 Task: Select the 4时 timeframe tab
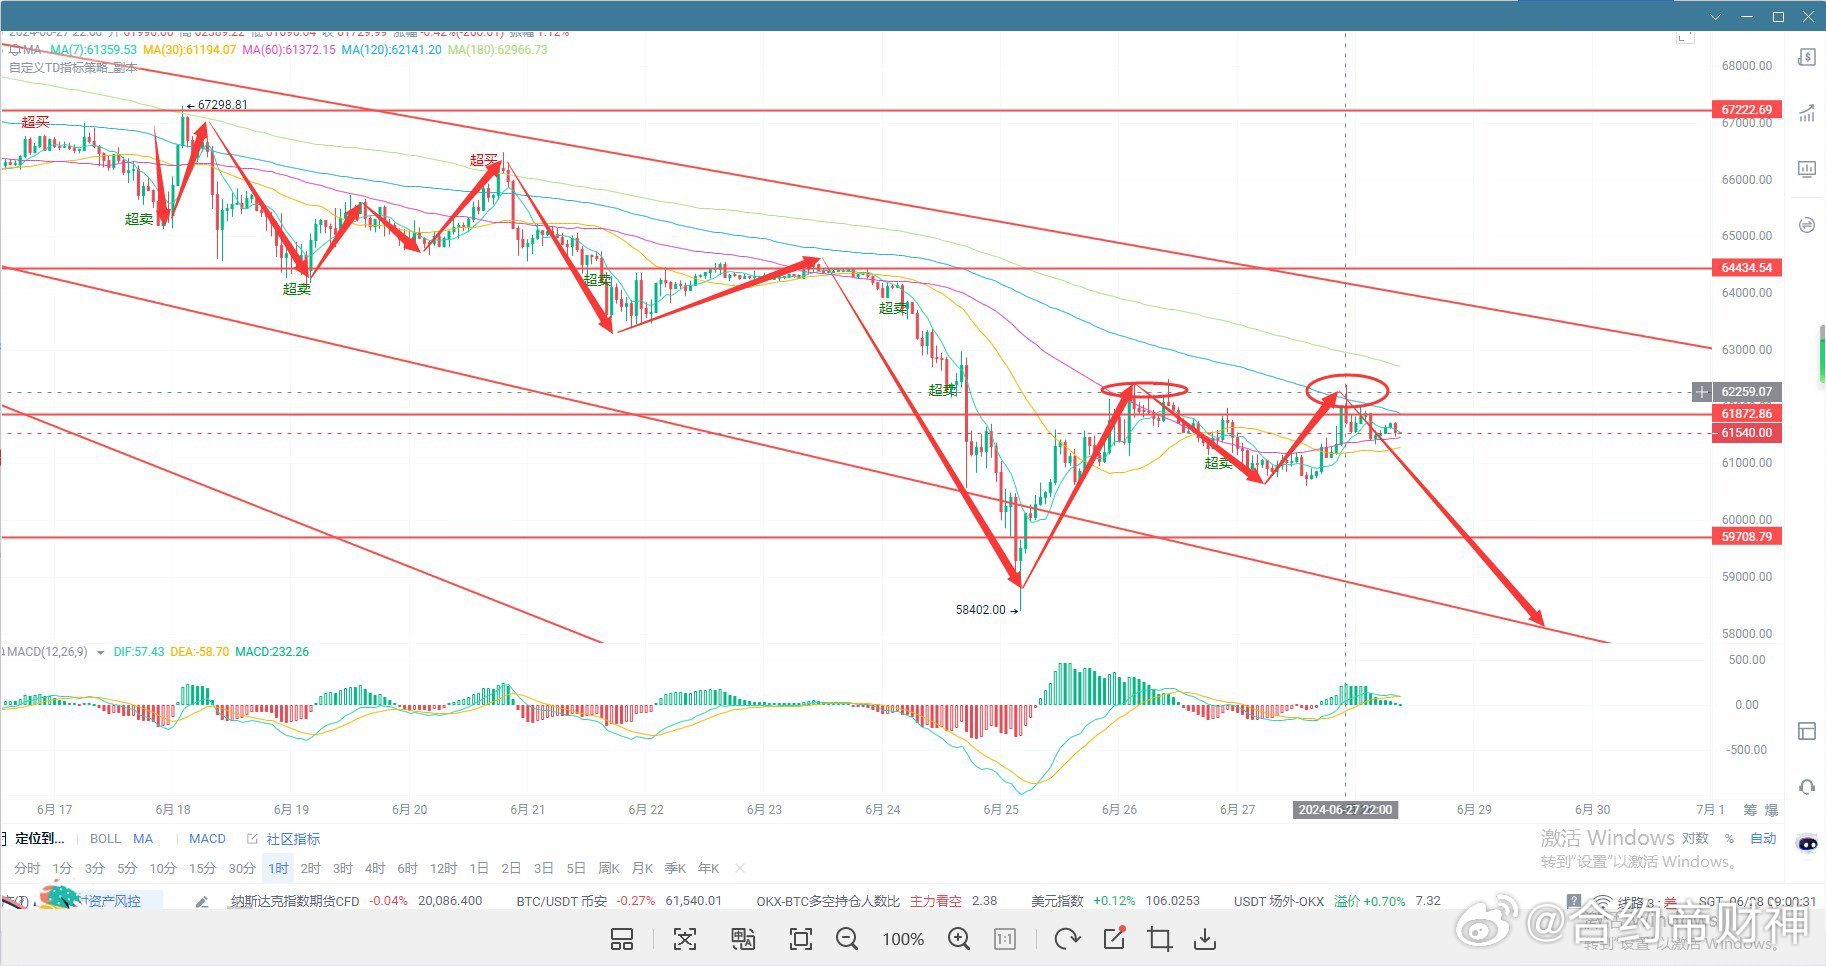coord(375,868)
